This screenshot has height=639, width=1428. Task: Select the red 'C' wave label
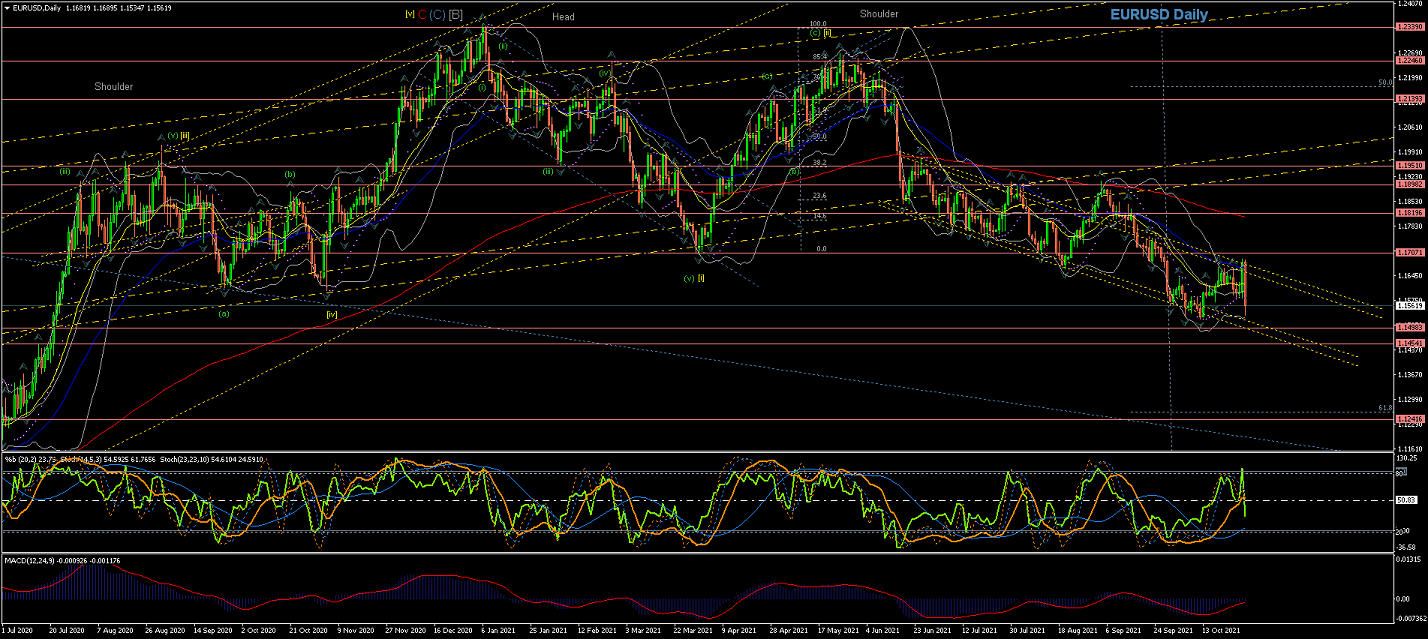coord(424,14)
